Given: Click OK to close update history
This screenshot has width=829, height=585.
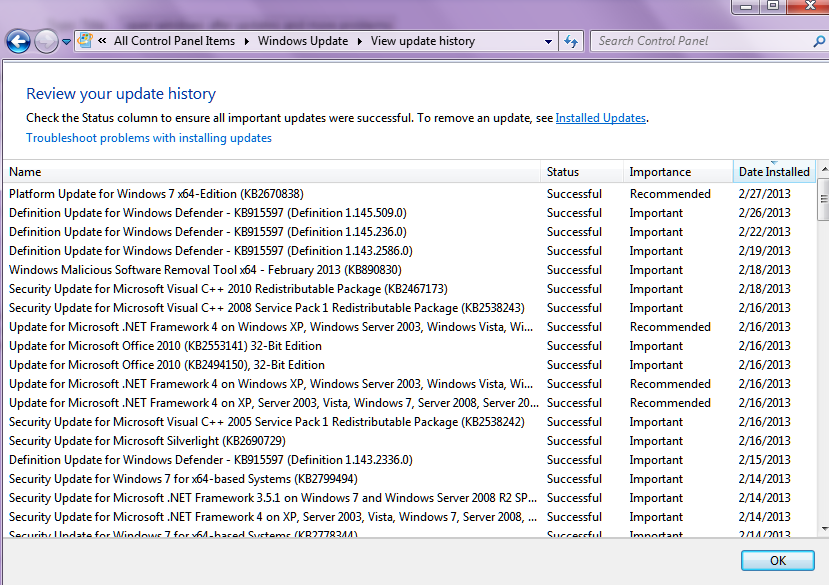Looking at the screenshot, I should 778,561.
